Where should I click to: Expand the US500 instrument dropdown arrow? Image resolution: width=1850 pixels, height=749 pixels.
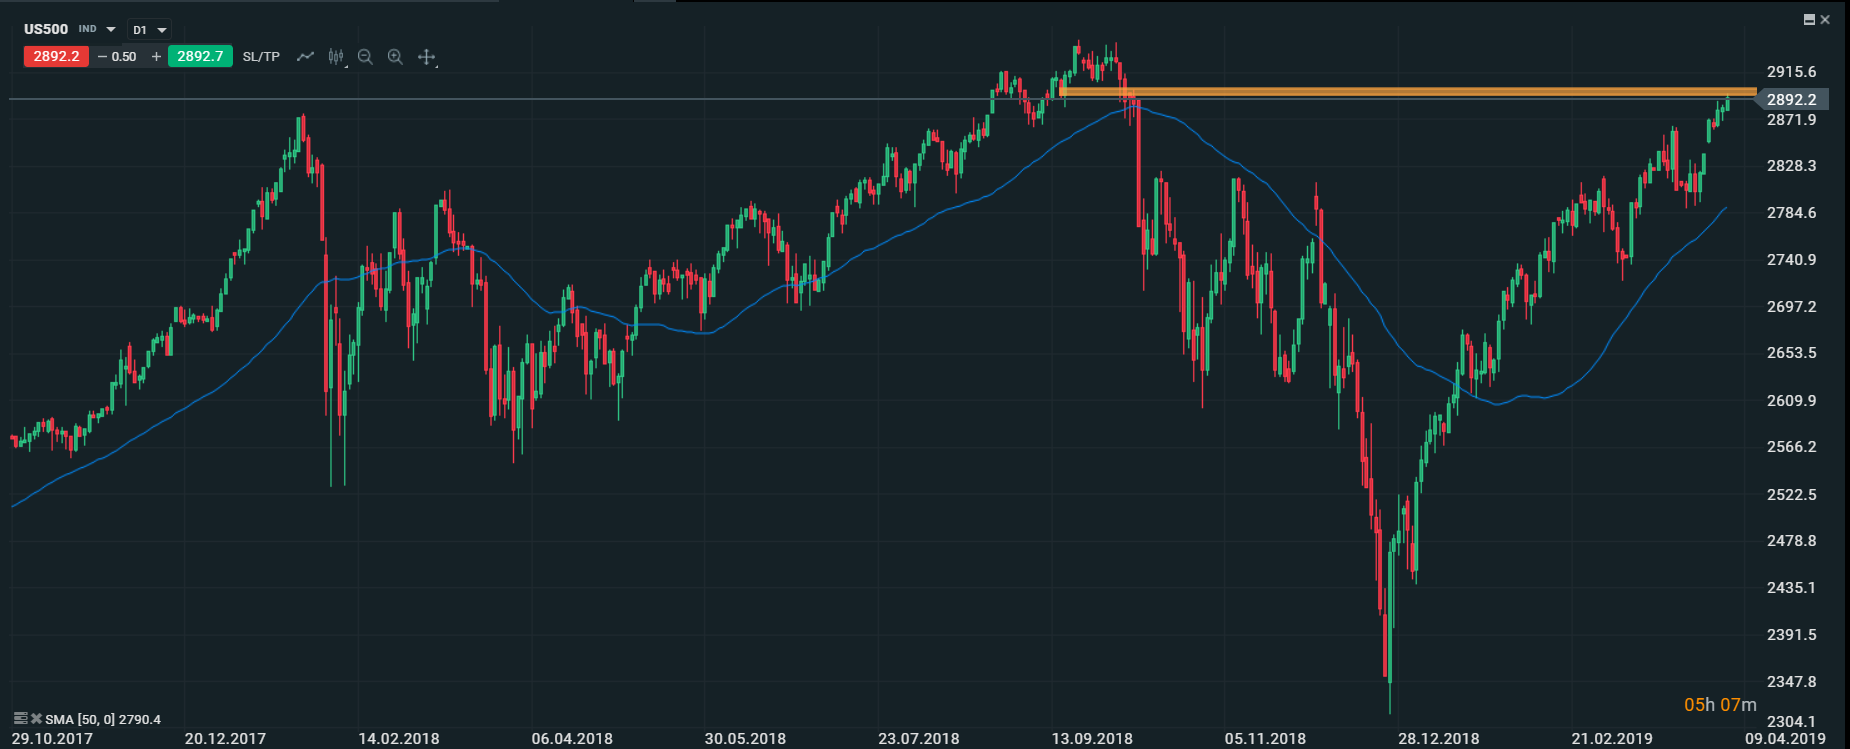coord(111,30)
